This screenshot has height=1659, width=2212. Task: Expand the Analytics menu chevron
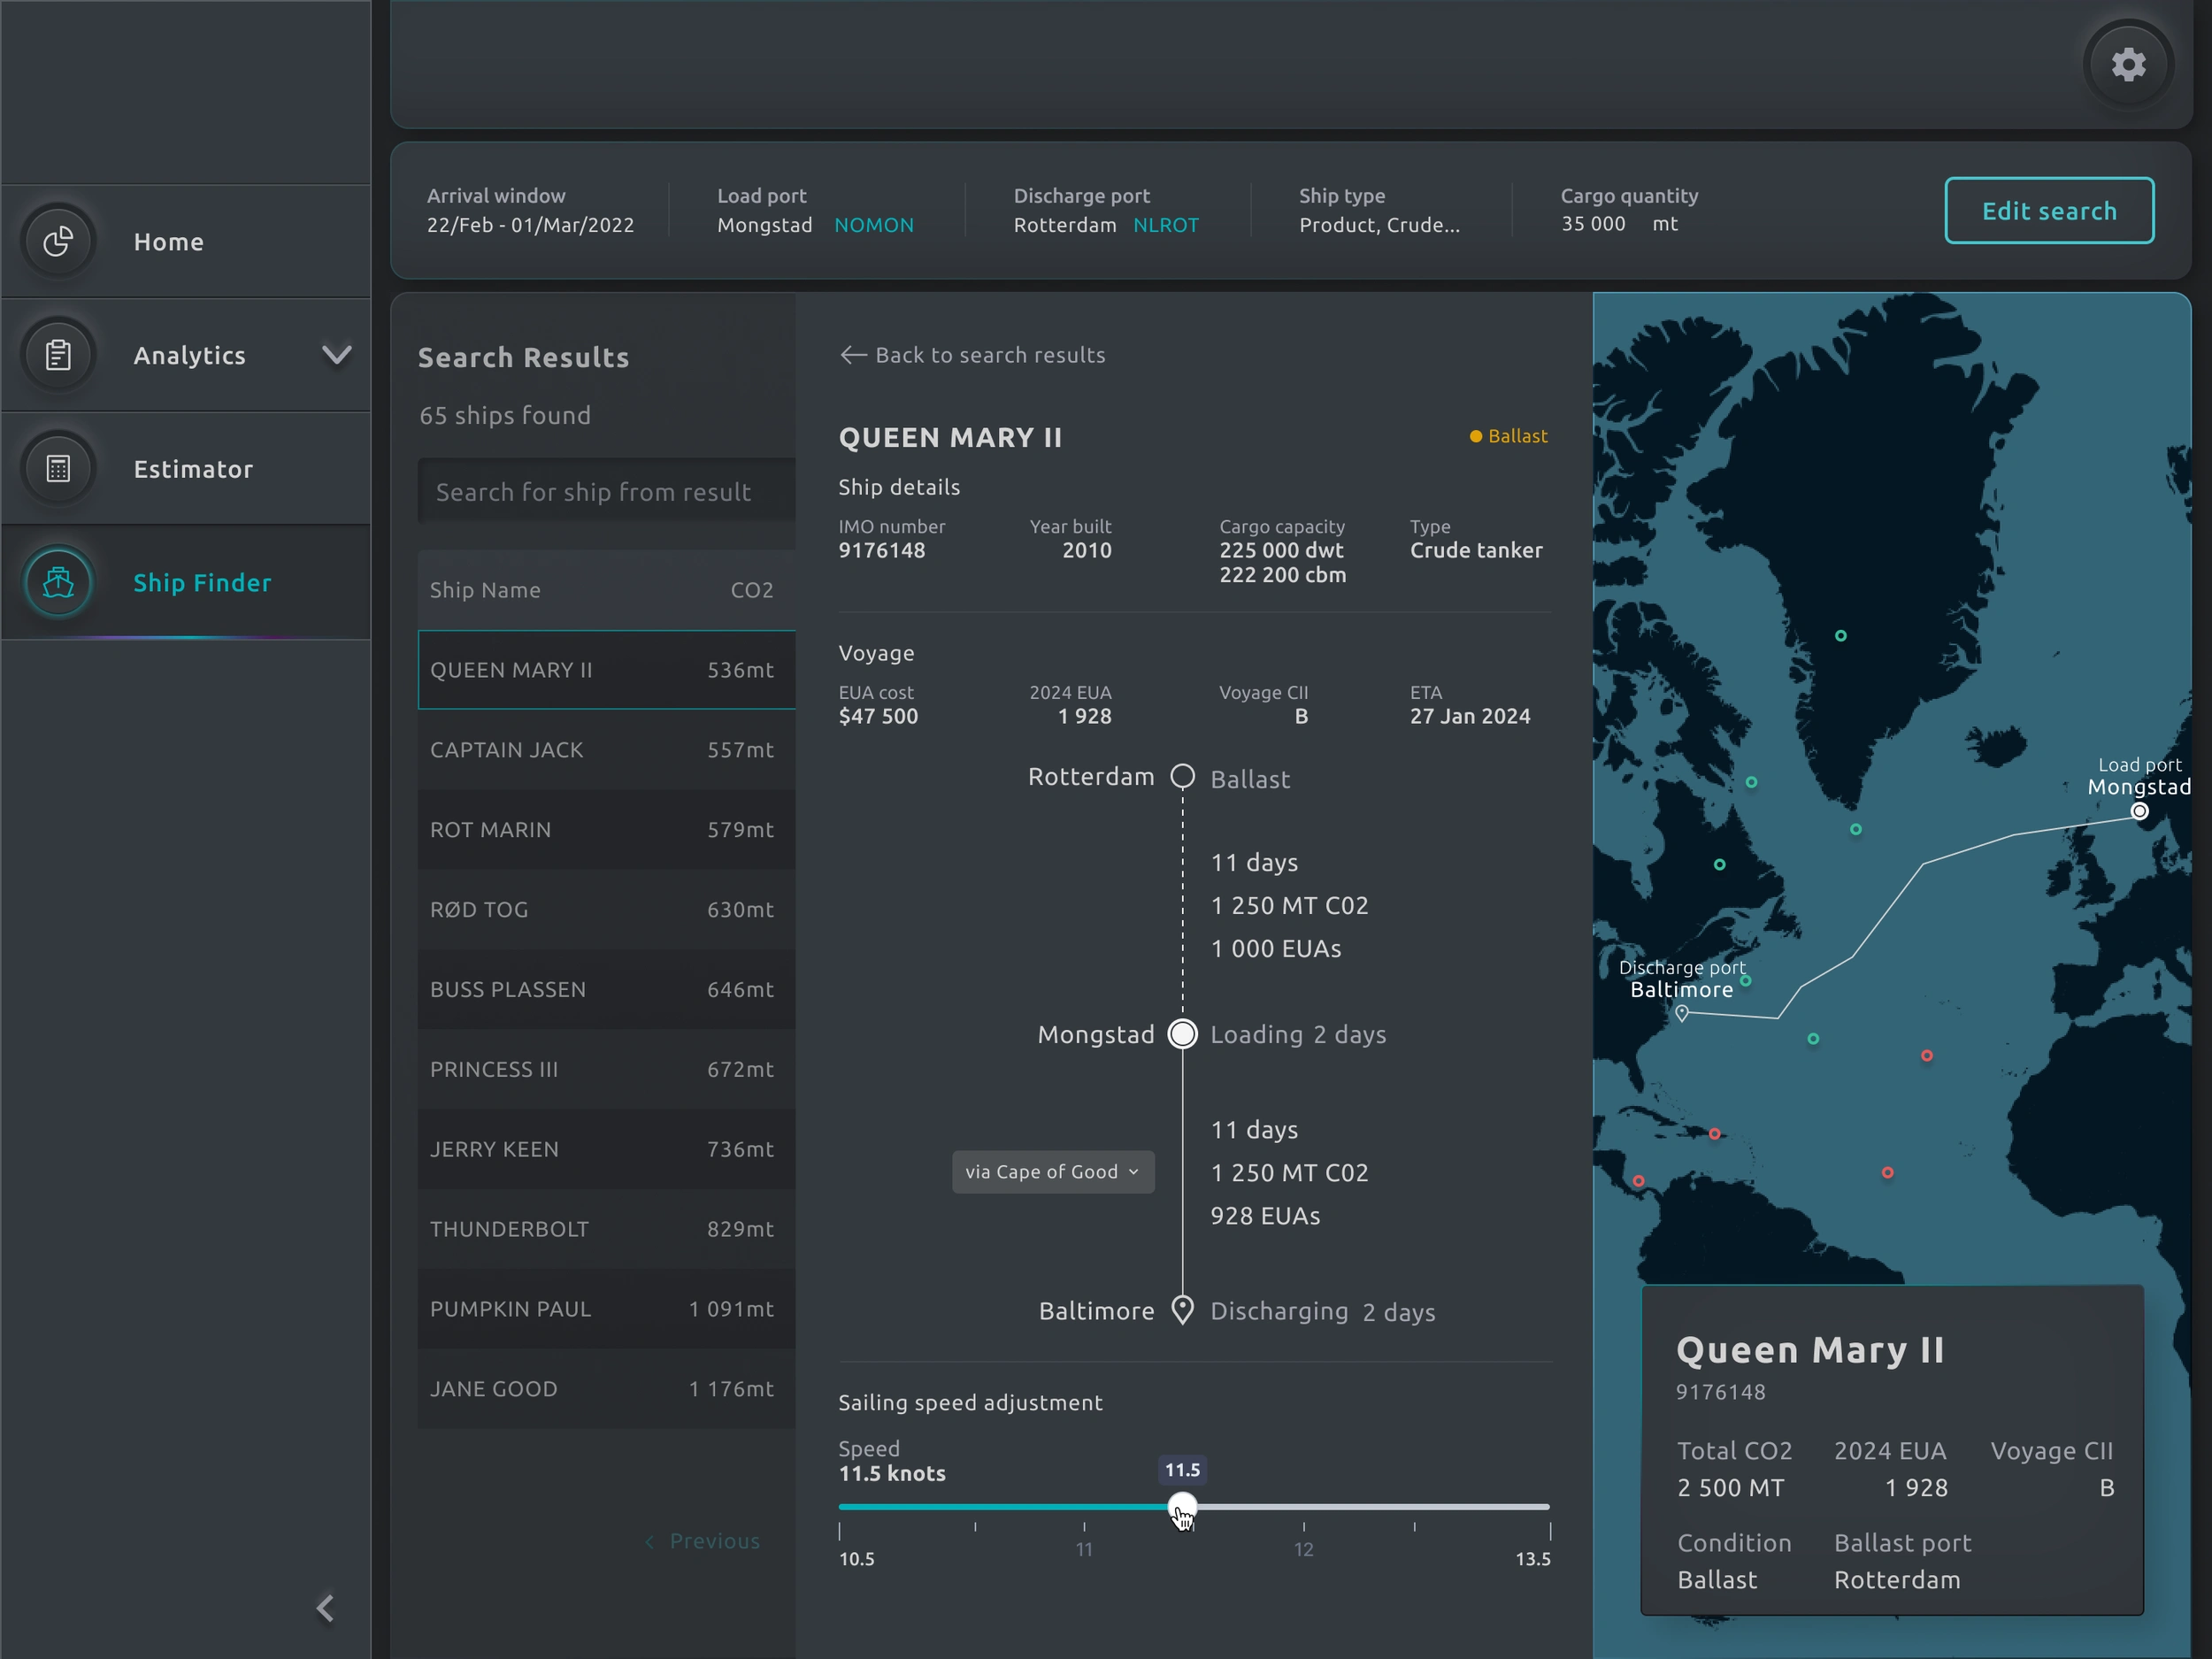pyautogui.click(x=337, y=355)
